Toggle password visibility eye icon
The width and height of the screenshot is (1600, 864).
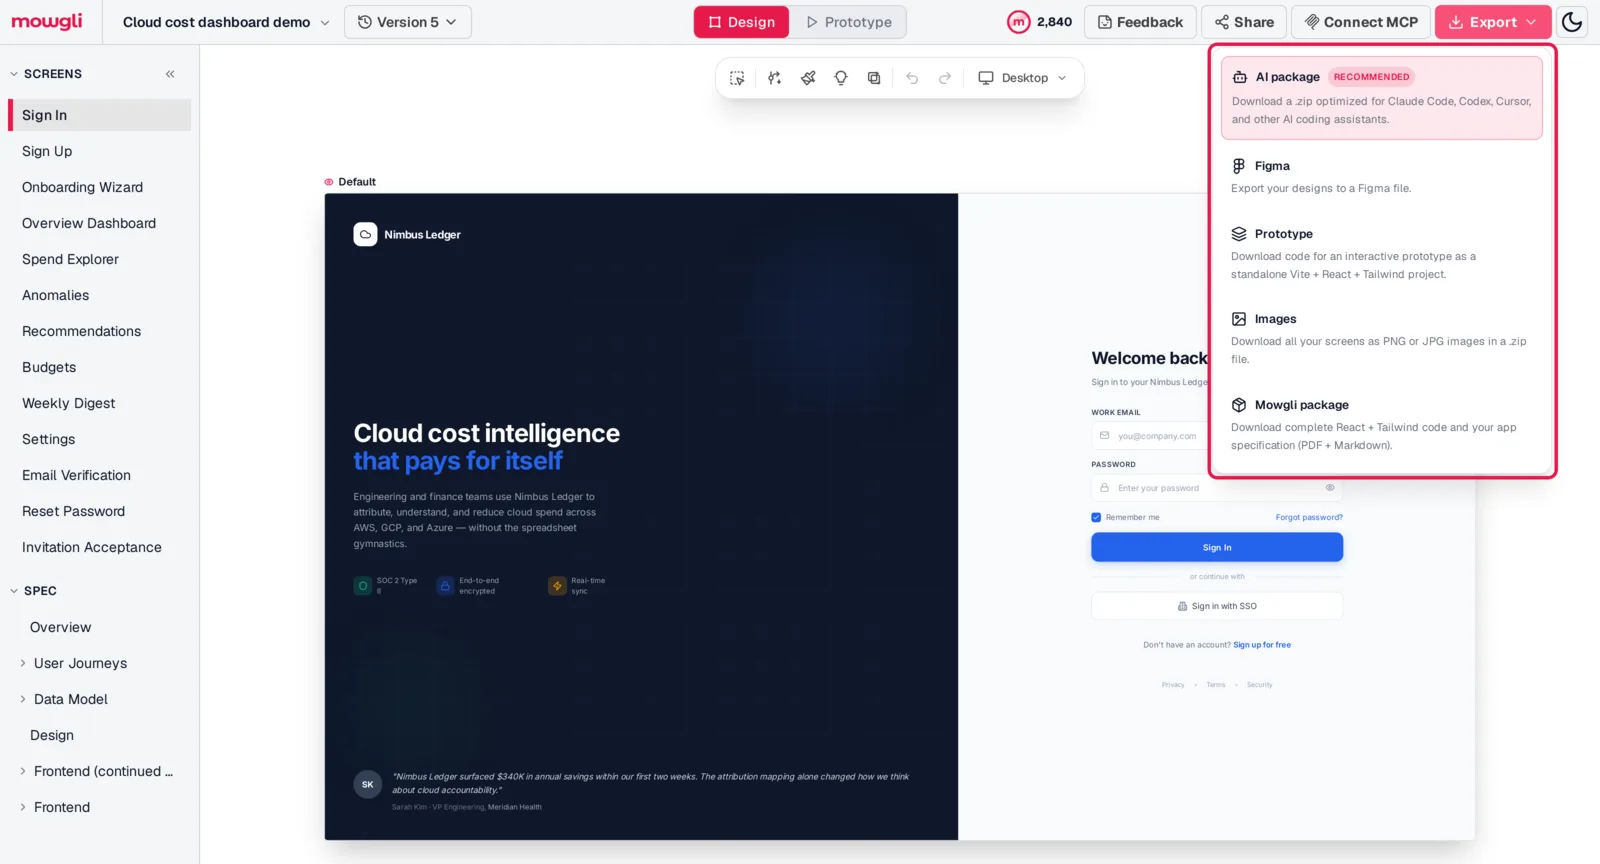(1330, 488)
